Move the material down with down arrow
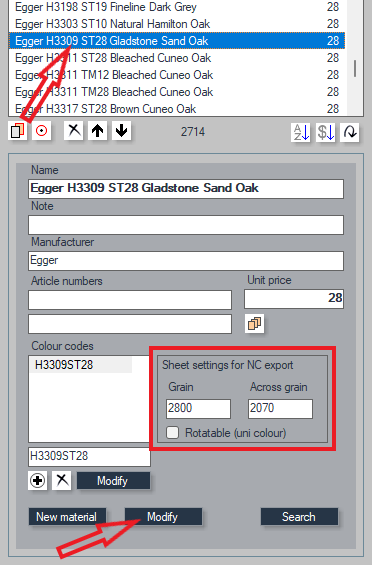The width and height of the screenshot is (372, 565). 121,130
